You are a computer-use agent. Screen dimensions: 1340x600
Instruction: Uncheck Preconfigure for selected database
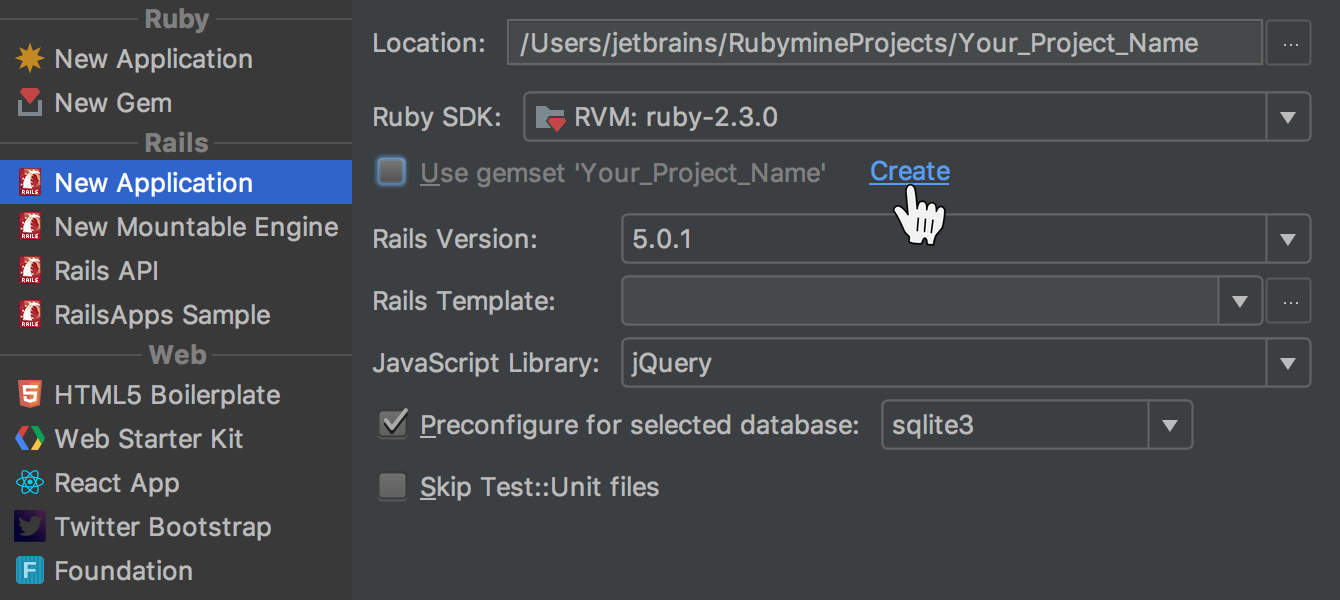click(x=392, y=424)
